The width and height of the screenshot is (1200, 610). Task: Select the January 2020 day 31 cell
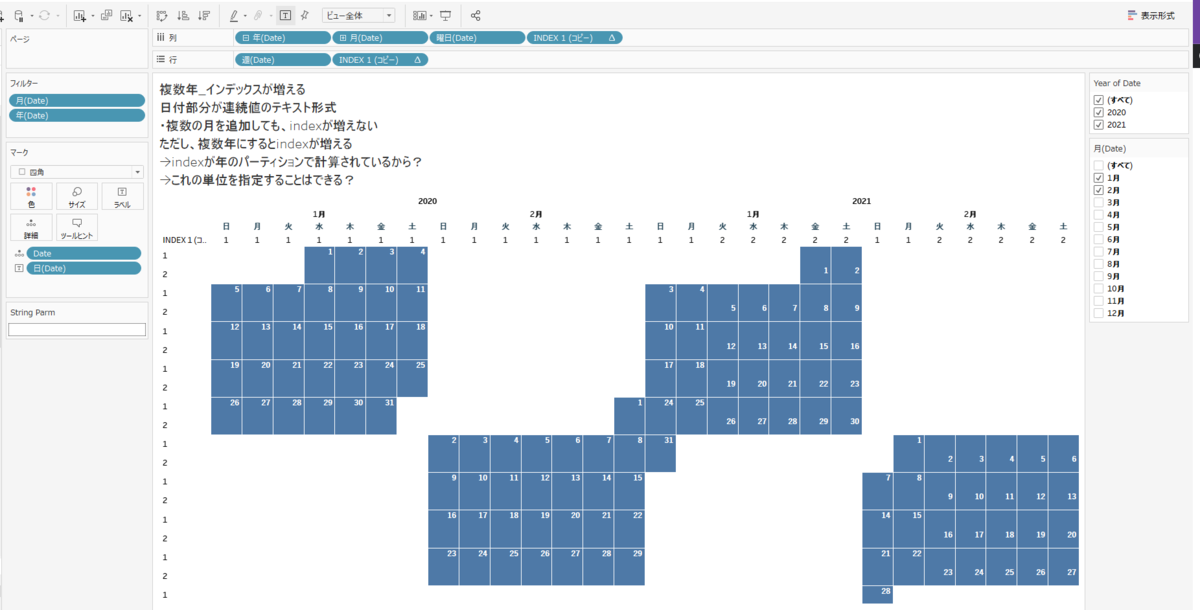click(381, 415)
